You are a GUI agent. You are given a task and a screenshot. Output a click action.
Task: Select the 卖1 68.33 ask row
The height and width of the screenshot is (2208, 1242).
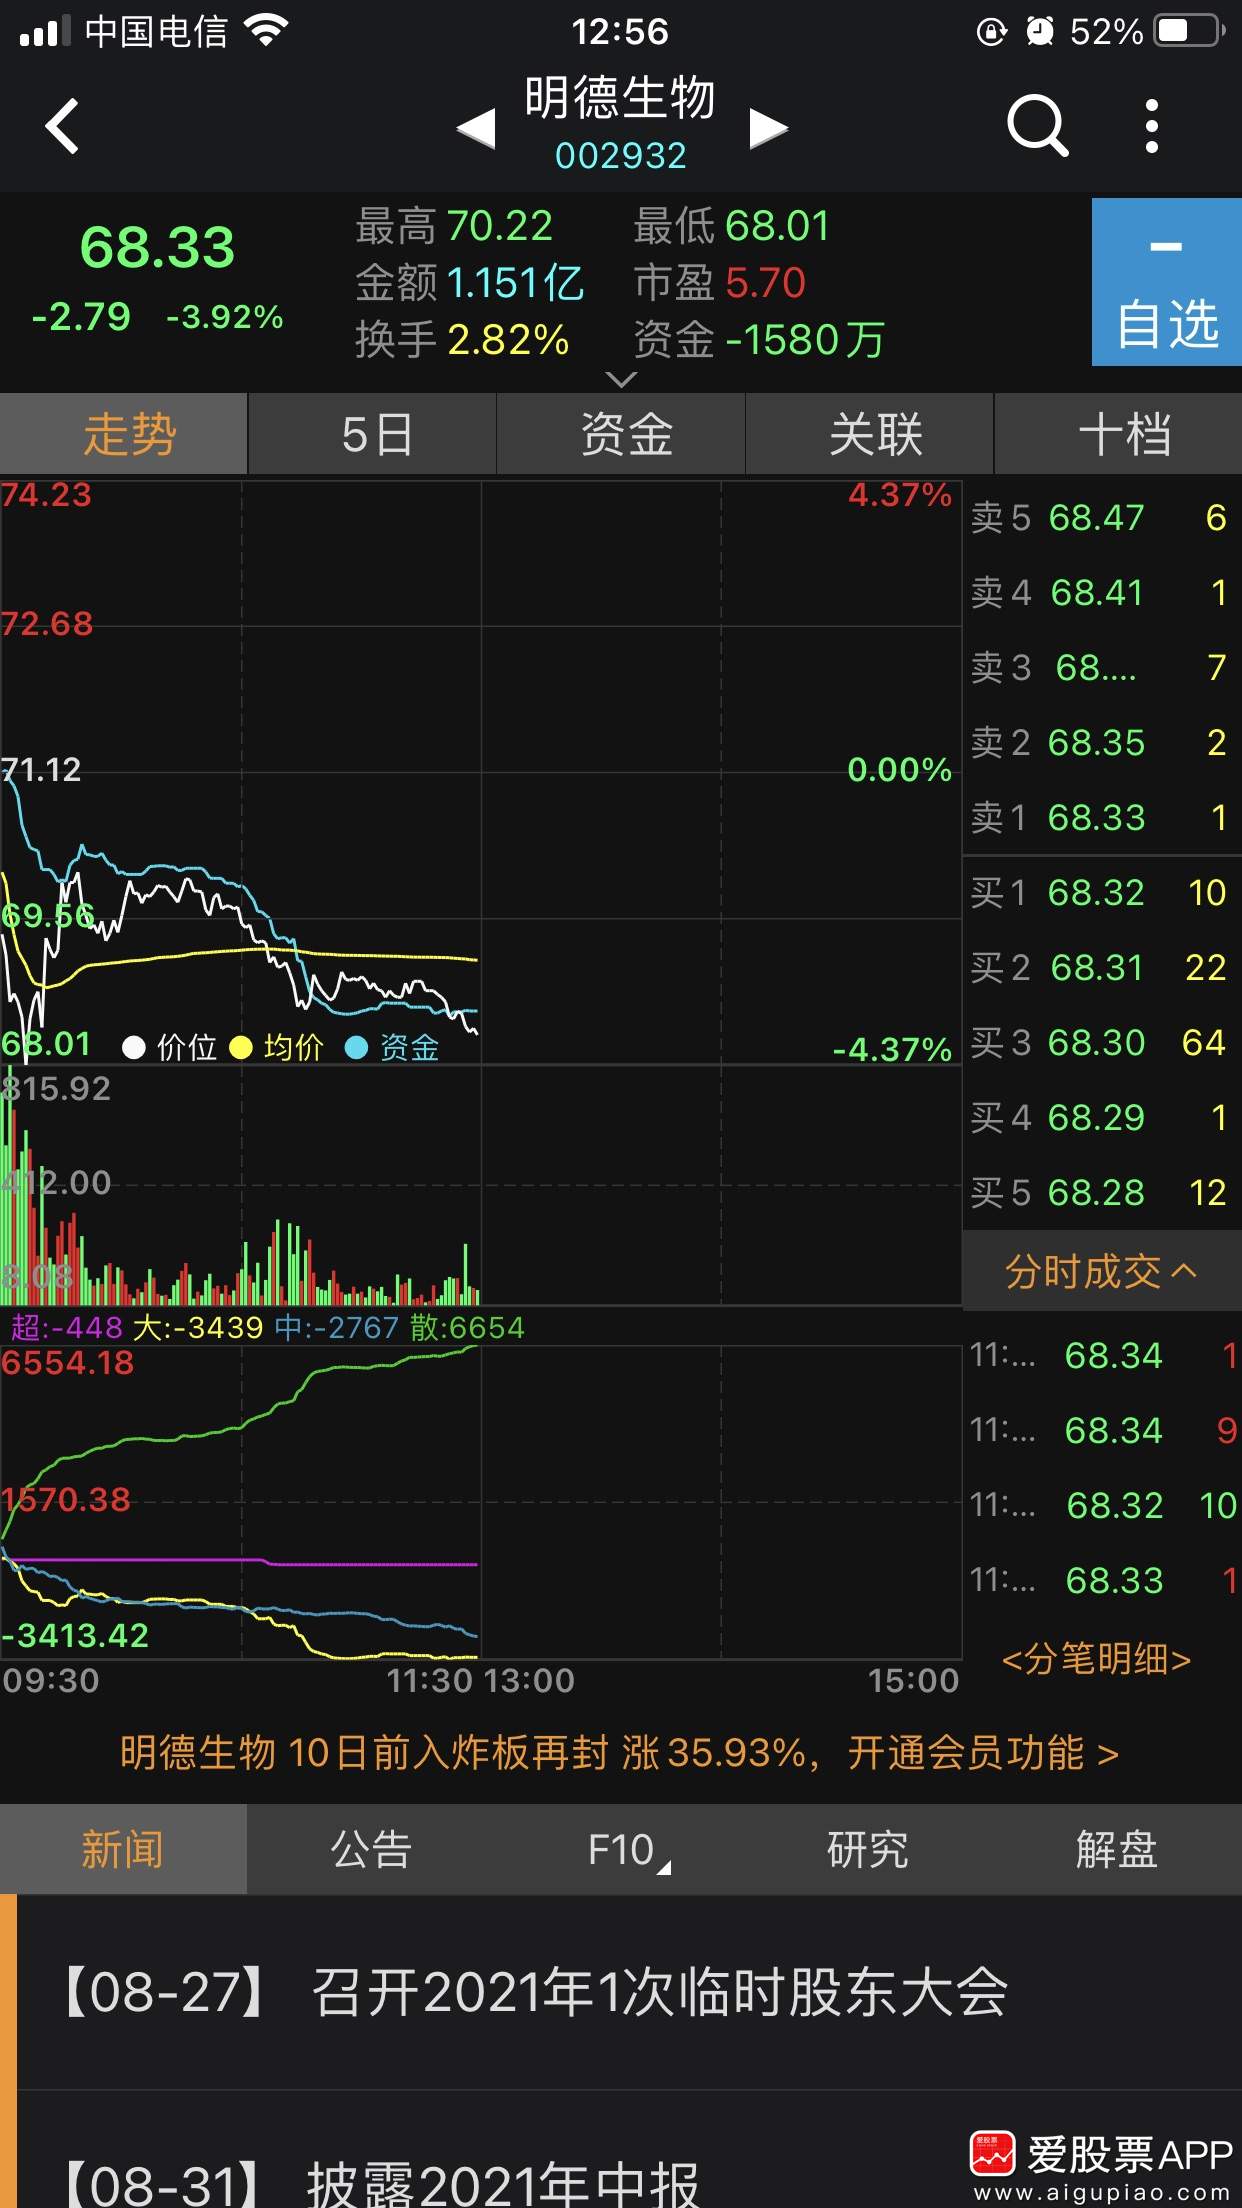(x=1102, y=818)
